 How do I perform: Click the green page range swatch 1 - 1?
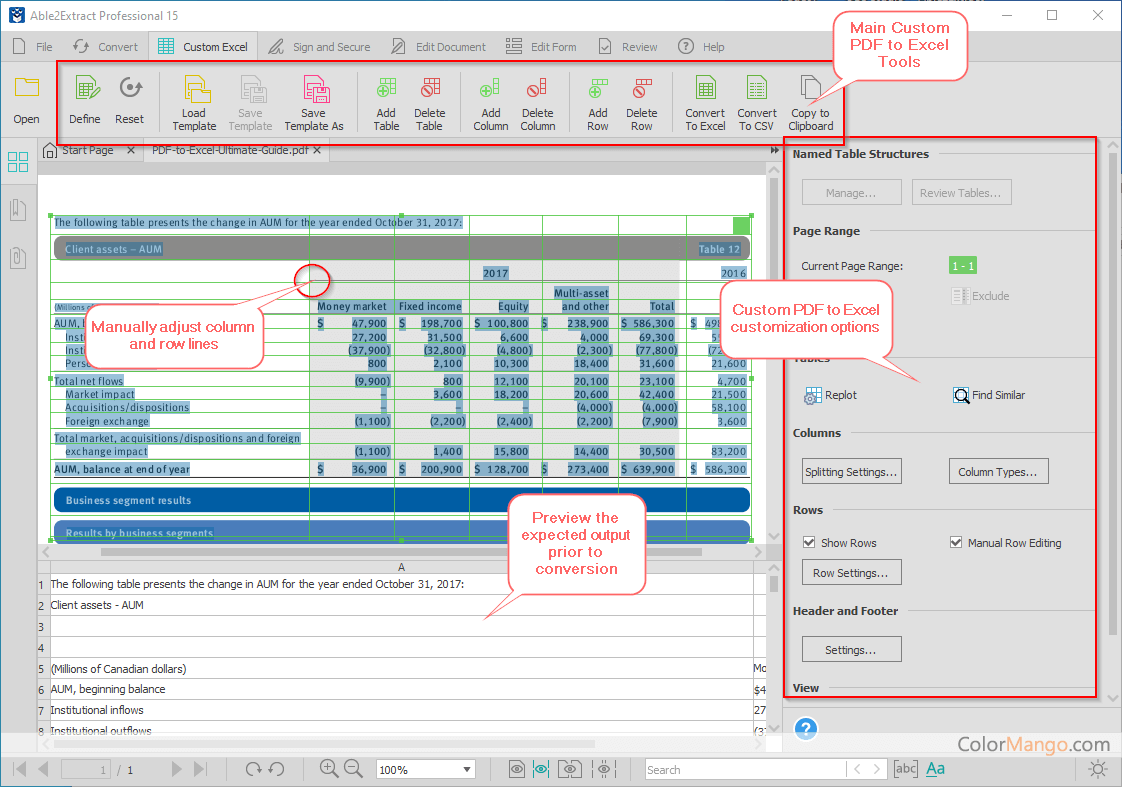(962, 266)
